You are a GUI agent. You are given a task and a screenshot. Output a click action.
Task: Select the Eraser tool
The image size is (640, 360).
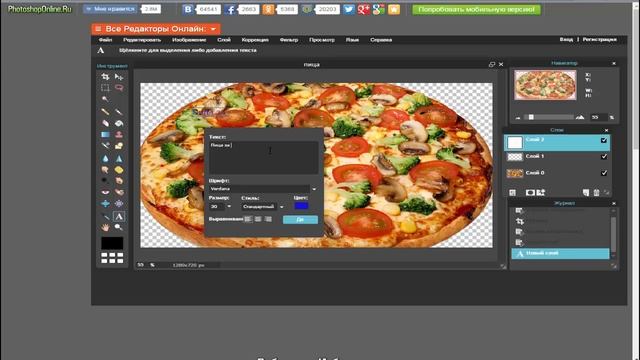[105, 123]
